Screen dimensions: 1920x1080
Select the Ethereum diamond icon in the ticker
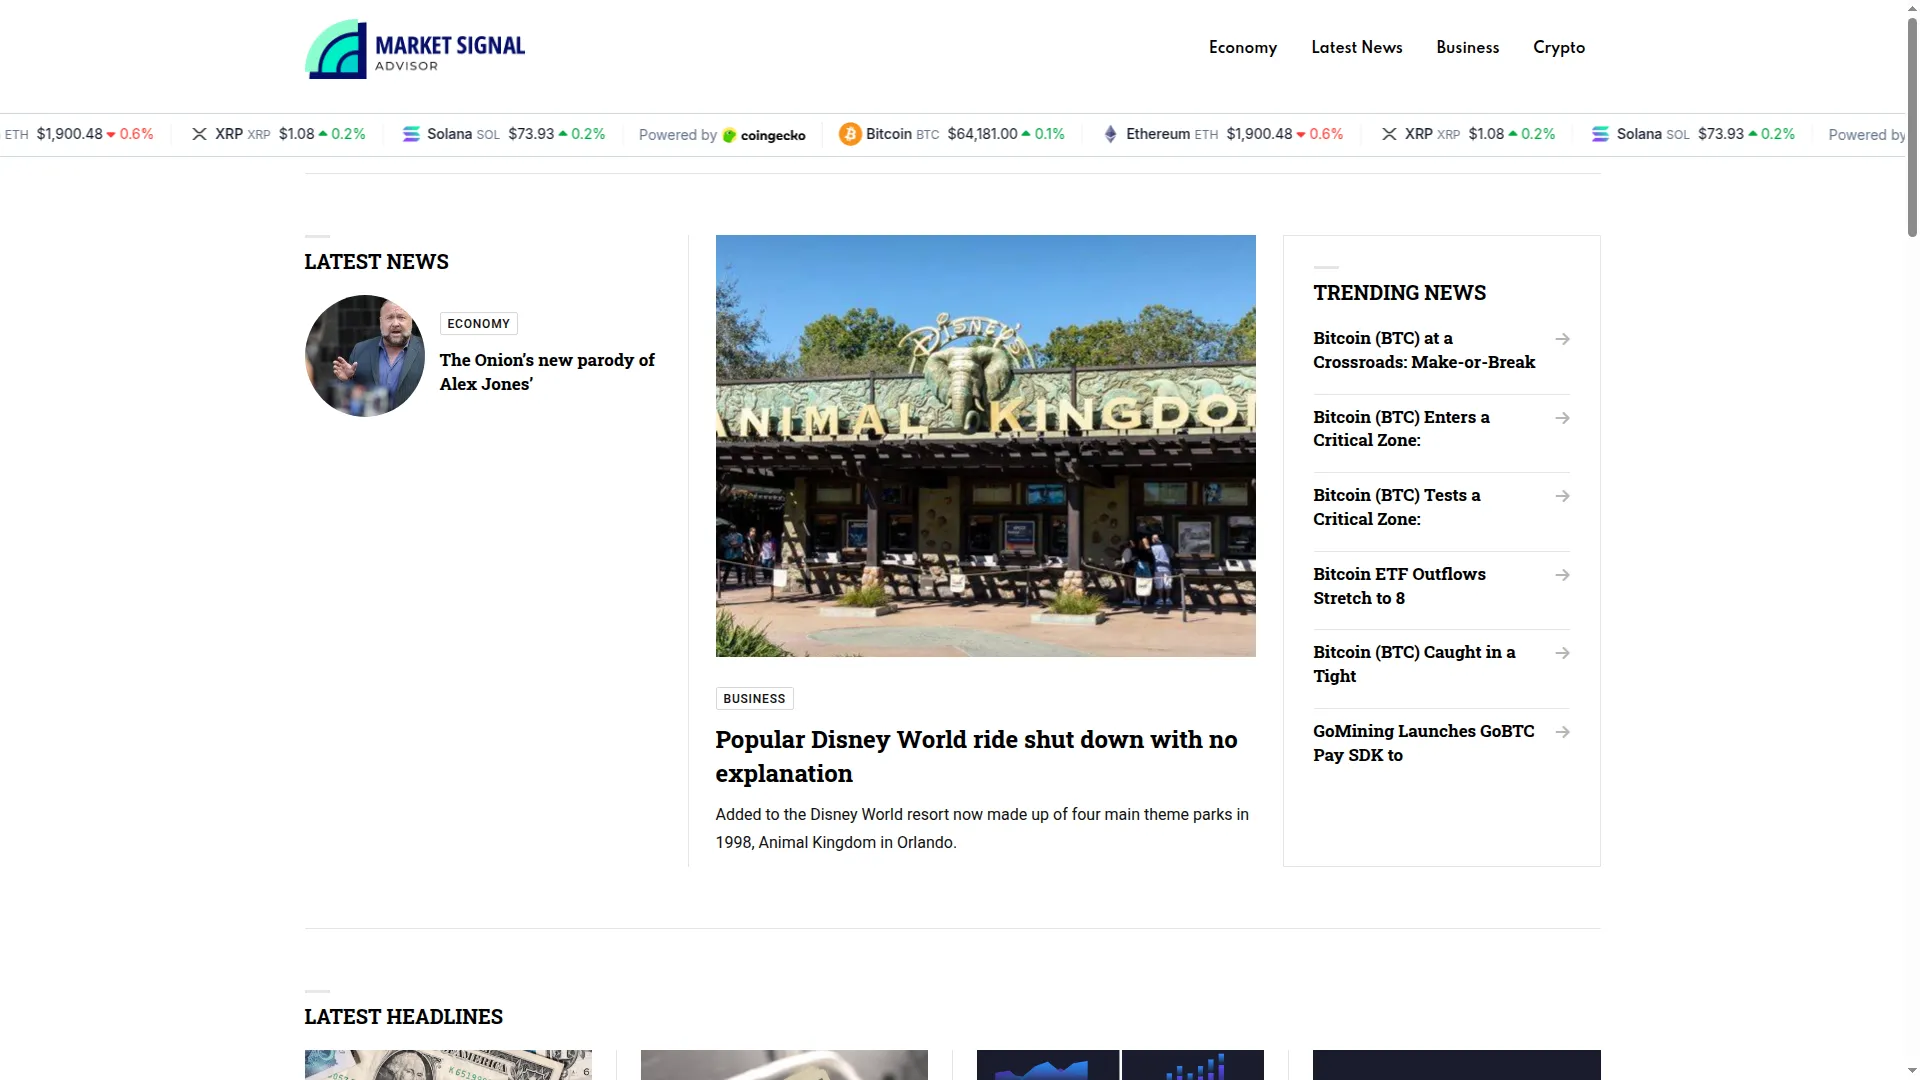1110,134
